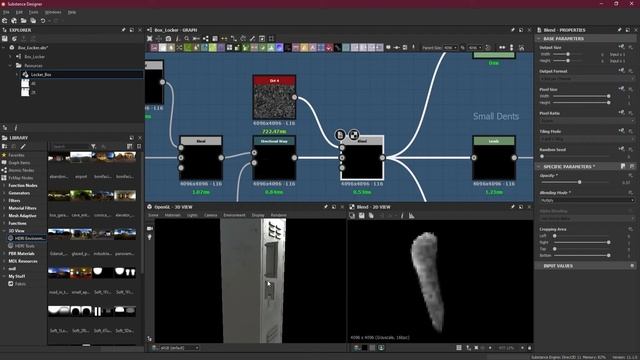Open the Display menu in 3D View
Image resolution: width=640 pixels, height=360 pixels.
[258, 215]
